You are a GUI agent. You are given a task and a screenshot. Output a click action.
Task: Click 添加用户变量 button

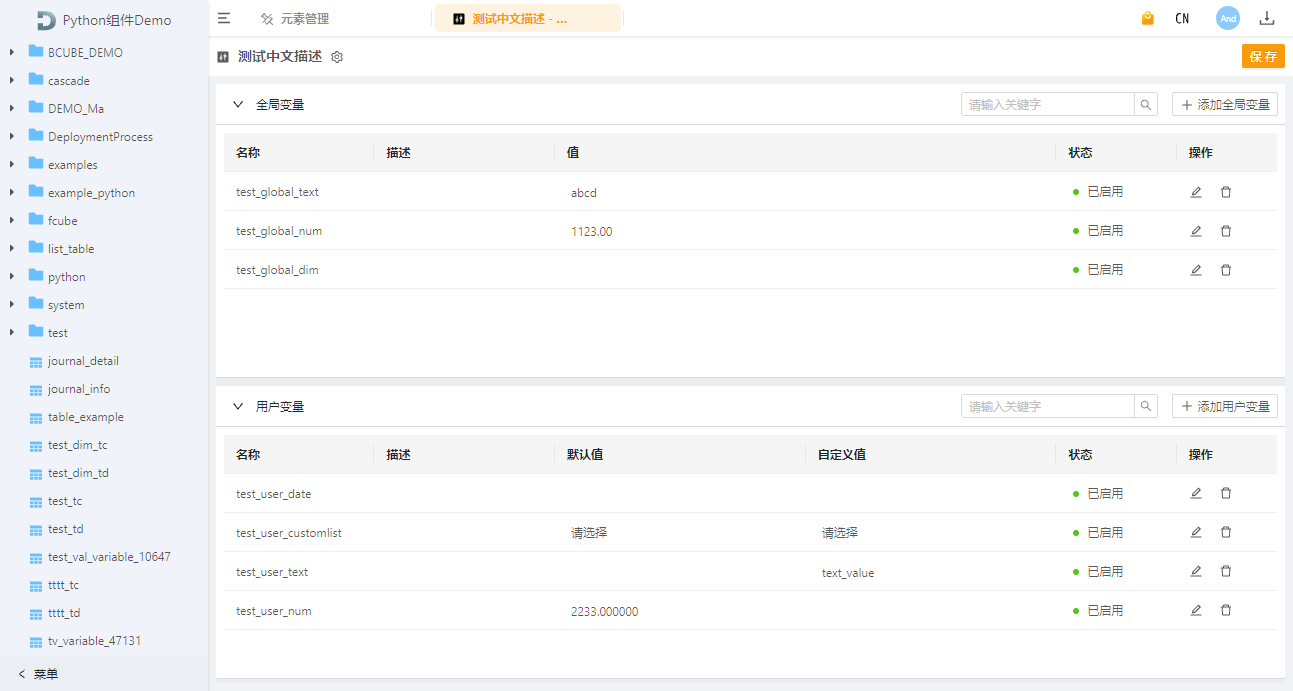[1224, 406]
